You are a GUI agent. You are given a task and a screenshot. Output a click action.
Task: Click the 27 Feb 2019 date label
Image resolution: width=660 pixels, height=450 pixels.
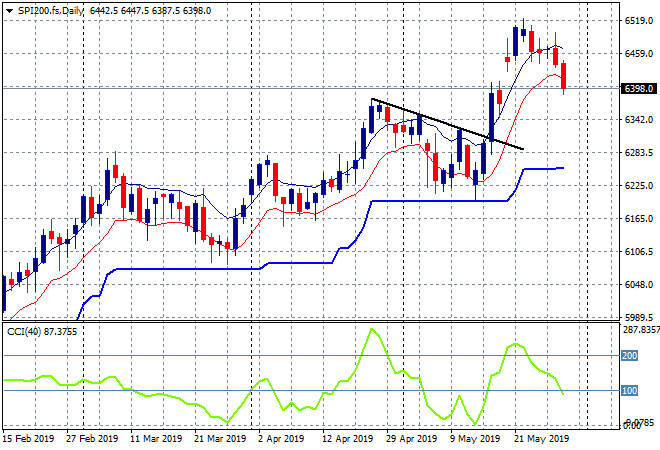(92, 439)
